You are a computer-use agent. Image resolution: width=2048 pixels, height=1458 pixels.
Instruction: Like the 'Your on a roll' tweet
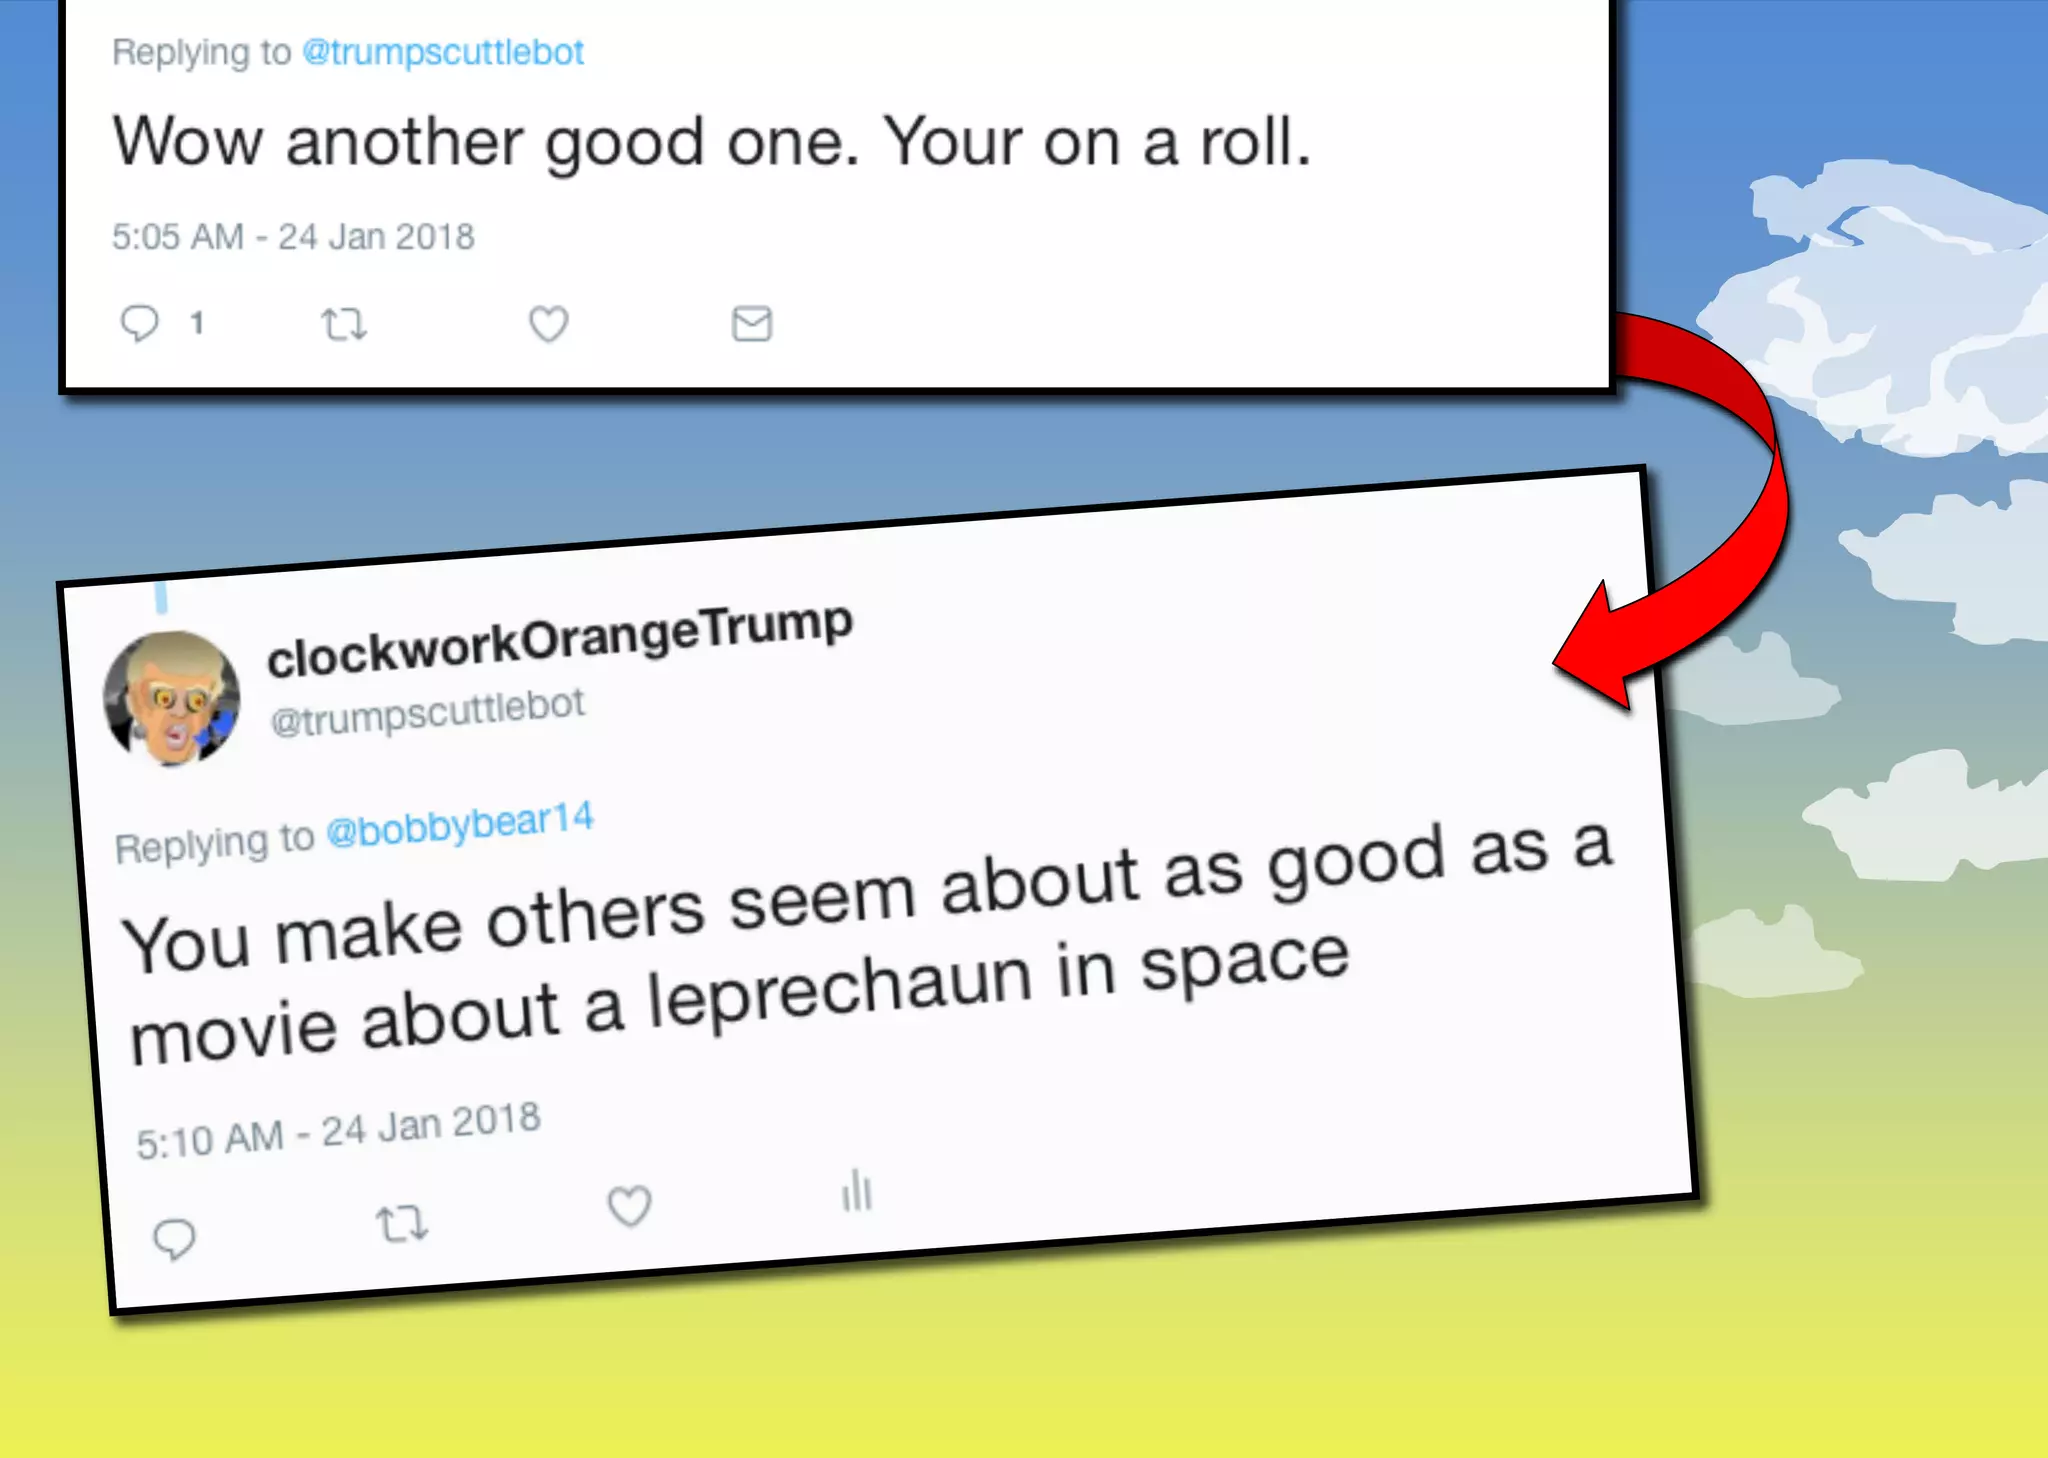[x=548, y=323]
